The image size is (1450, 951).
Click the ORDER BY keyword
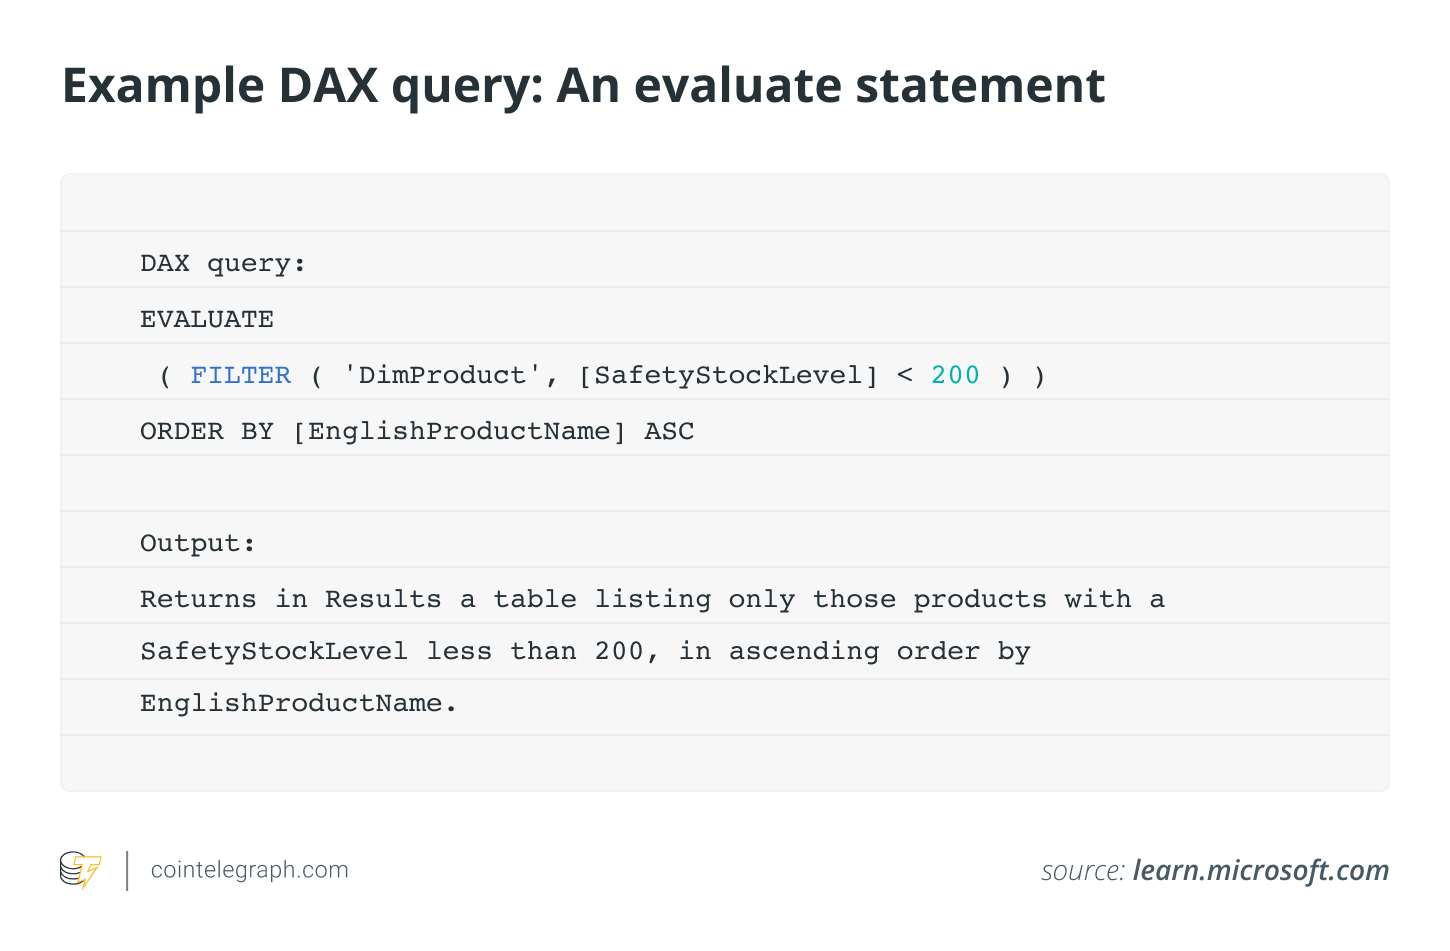coord(207,431)
